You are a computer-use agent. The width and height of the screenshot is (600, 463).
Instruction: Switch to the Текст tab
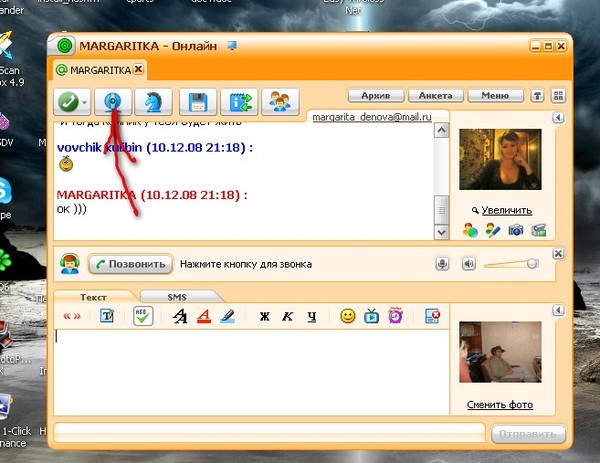coord(93,297)
